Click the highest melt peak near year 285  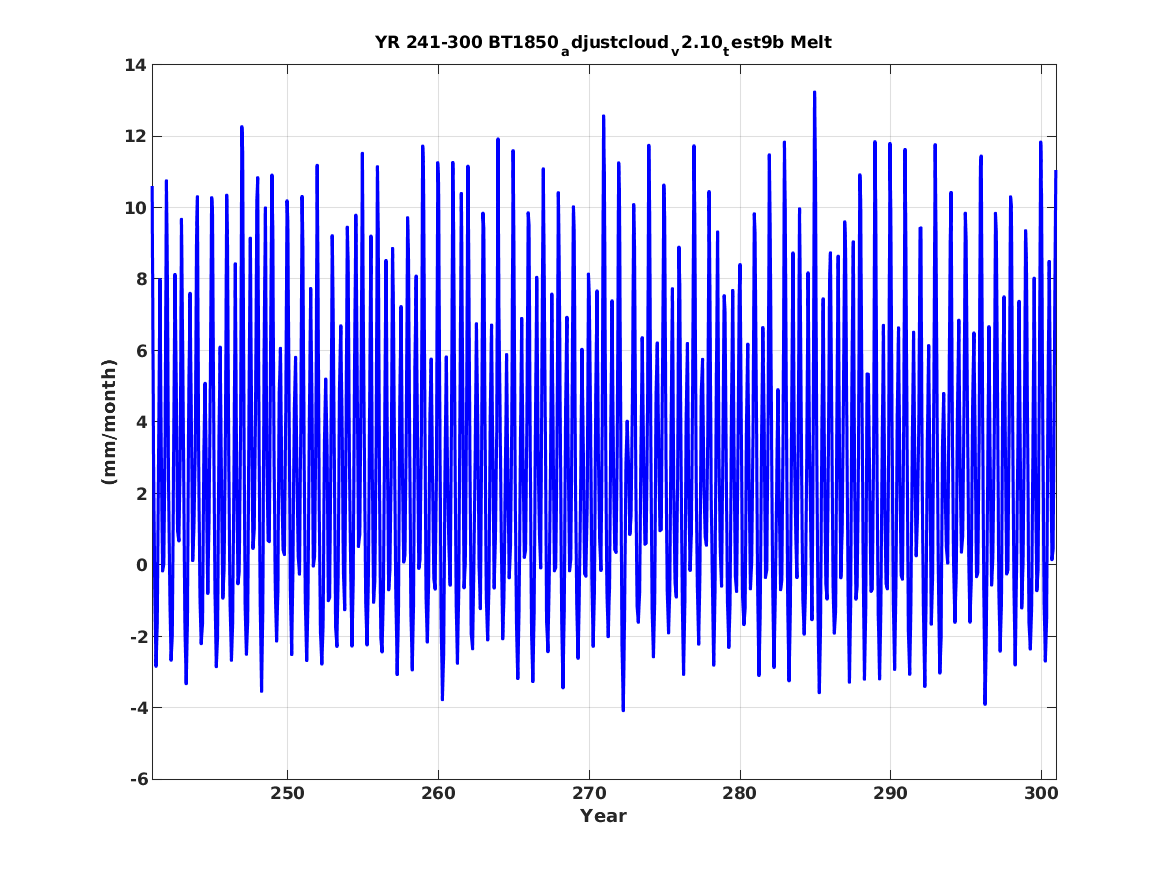[x=814, y=93]
